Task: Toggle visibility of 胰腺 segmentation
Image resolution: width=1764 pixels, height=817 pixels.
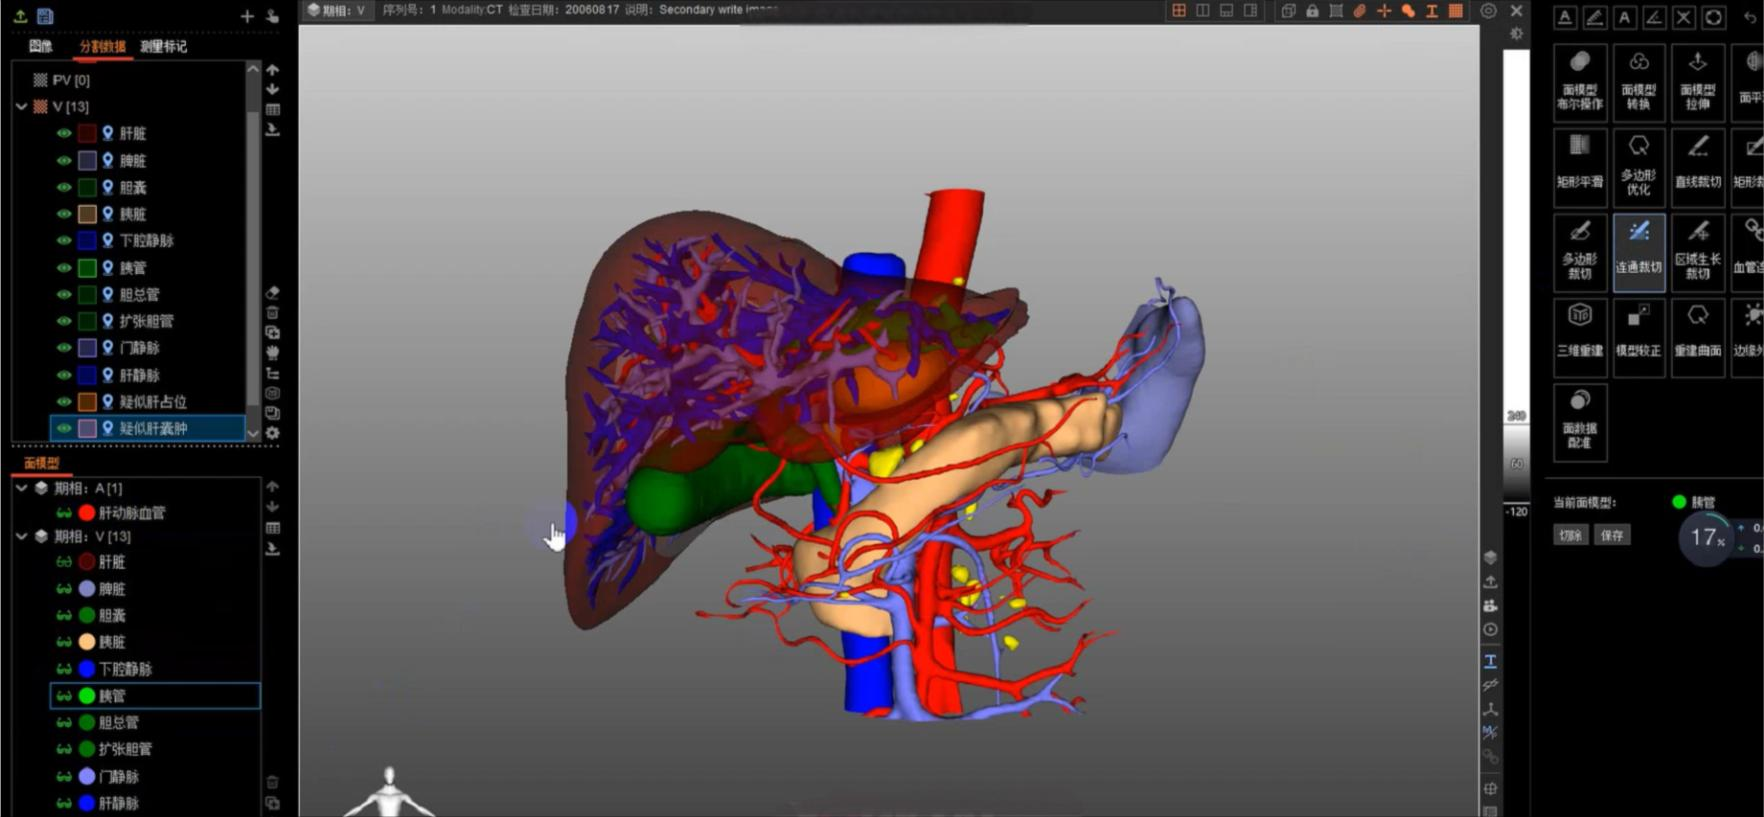Action: pos(64,214)
